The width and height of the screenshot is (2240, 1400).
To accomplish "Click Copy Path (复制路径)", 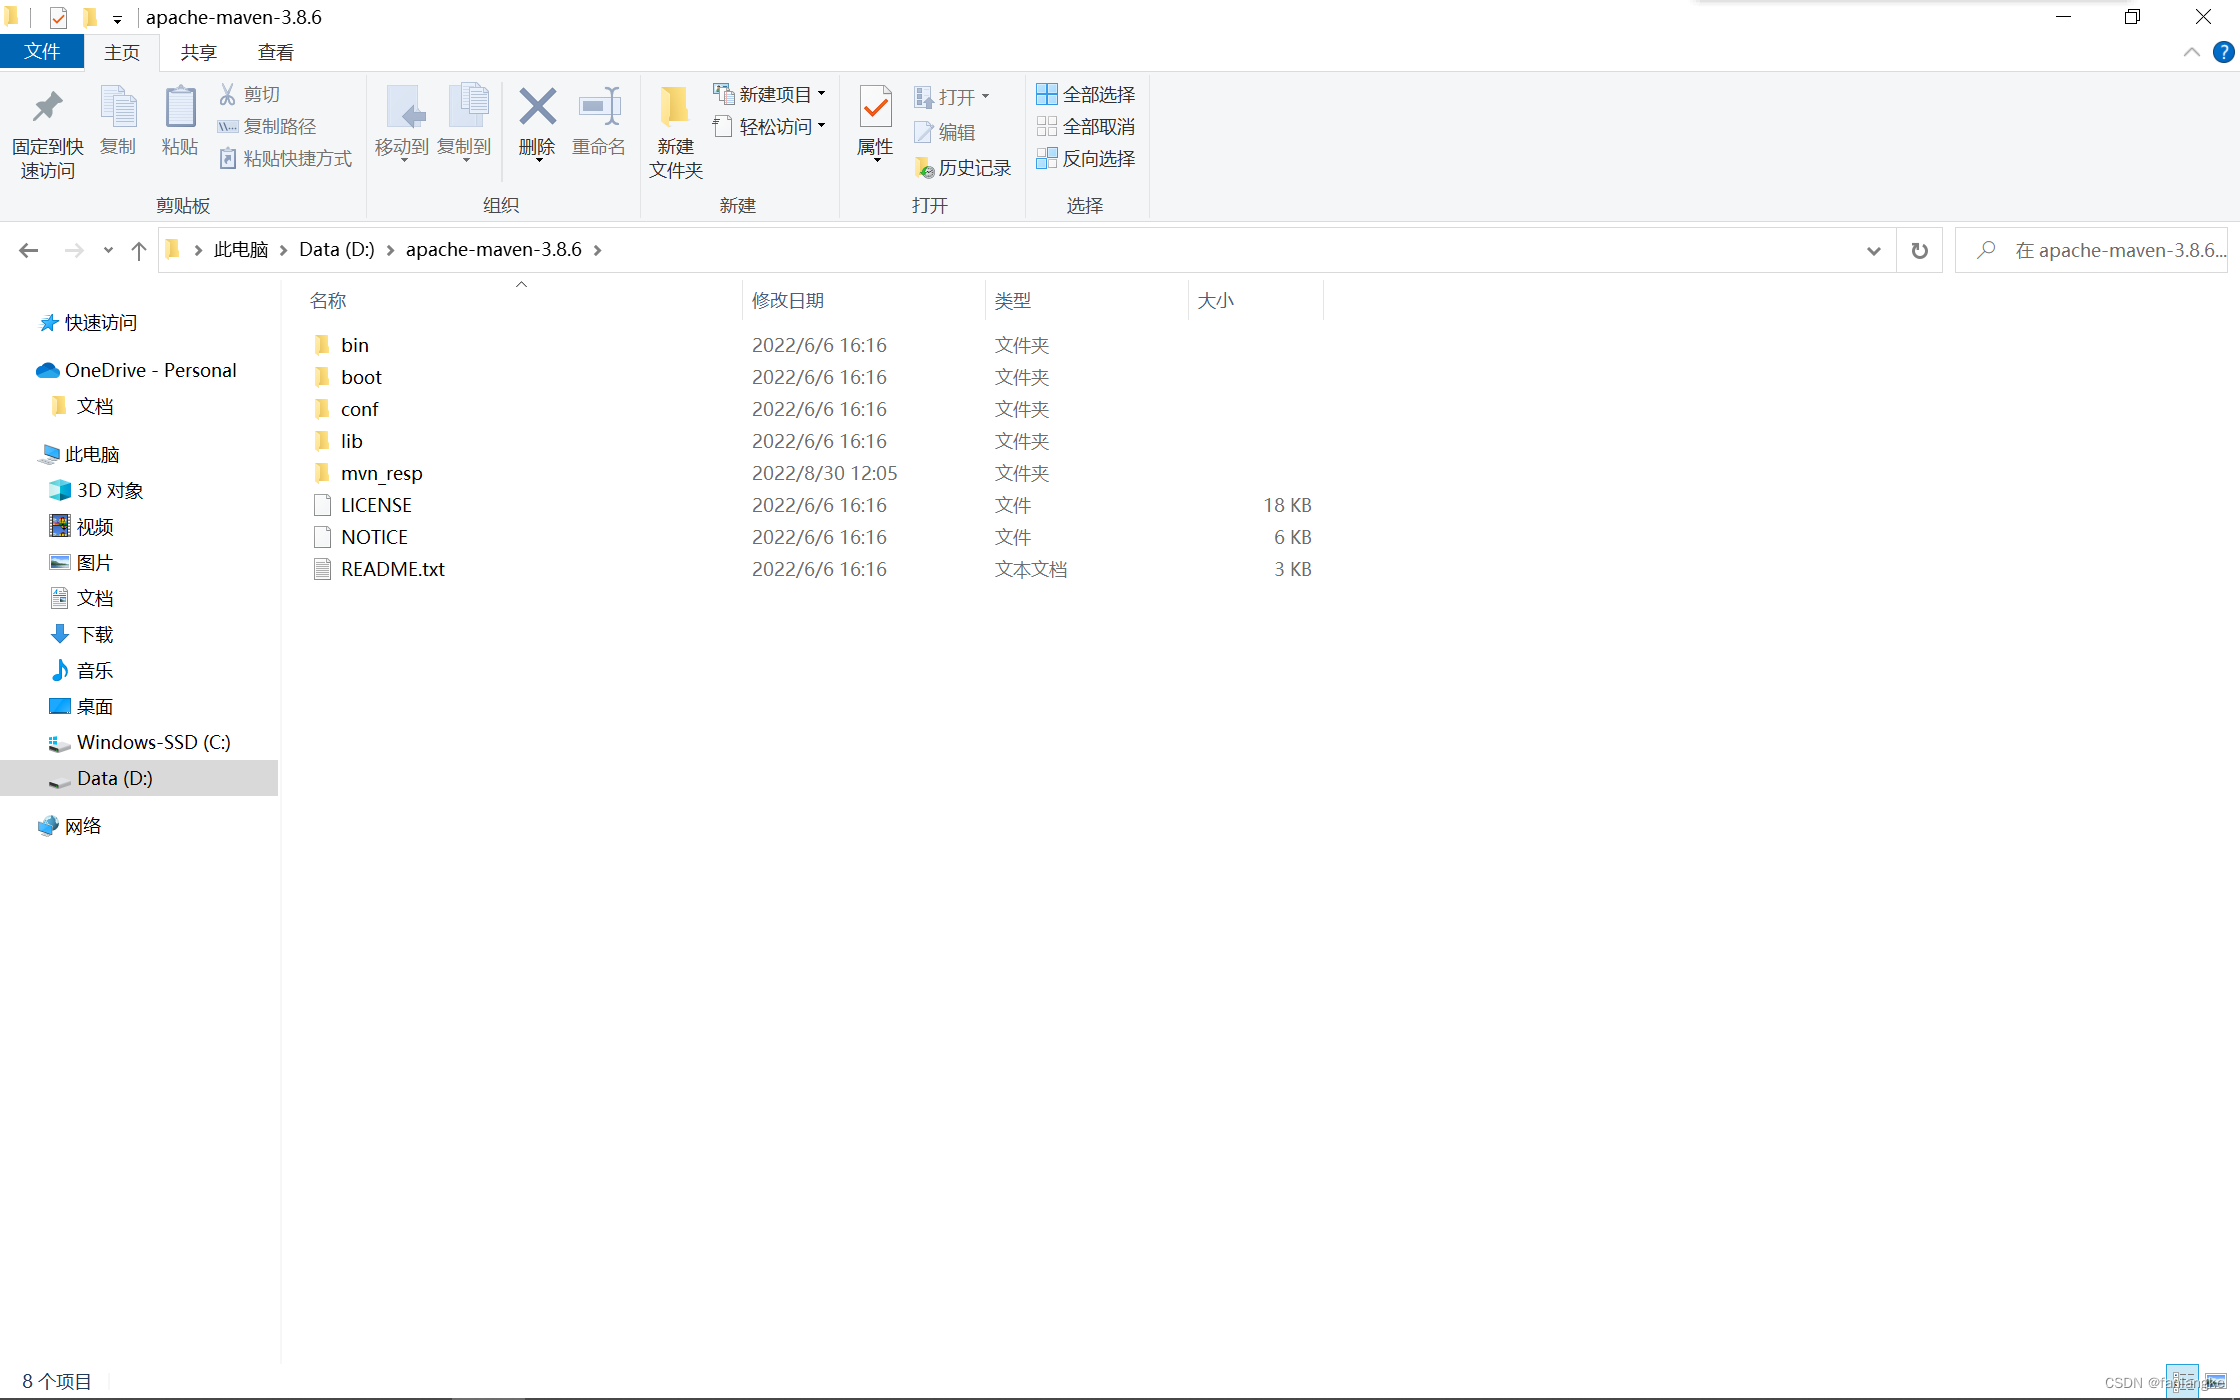I will [267, 126].
